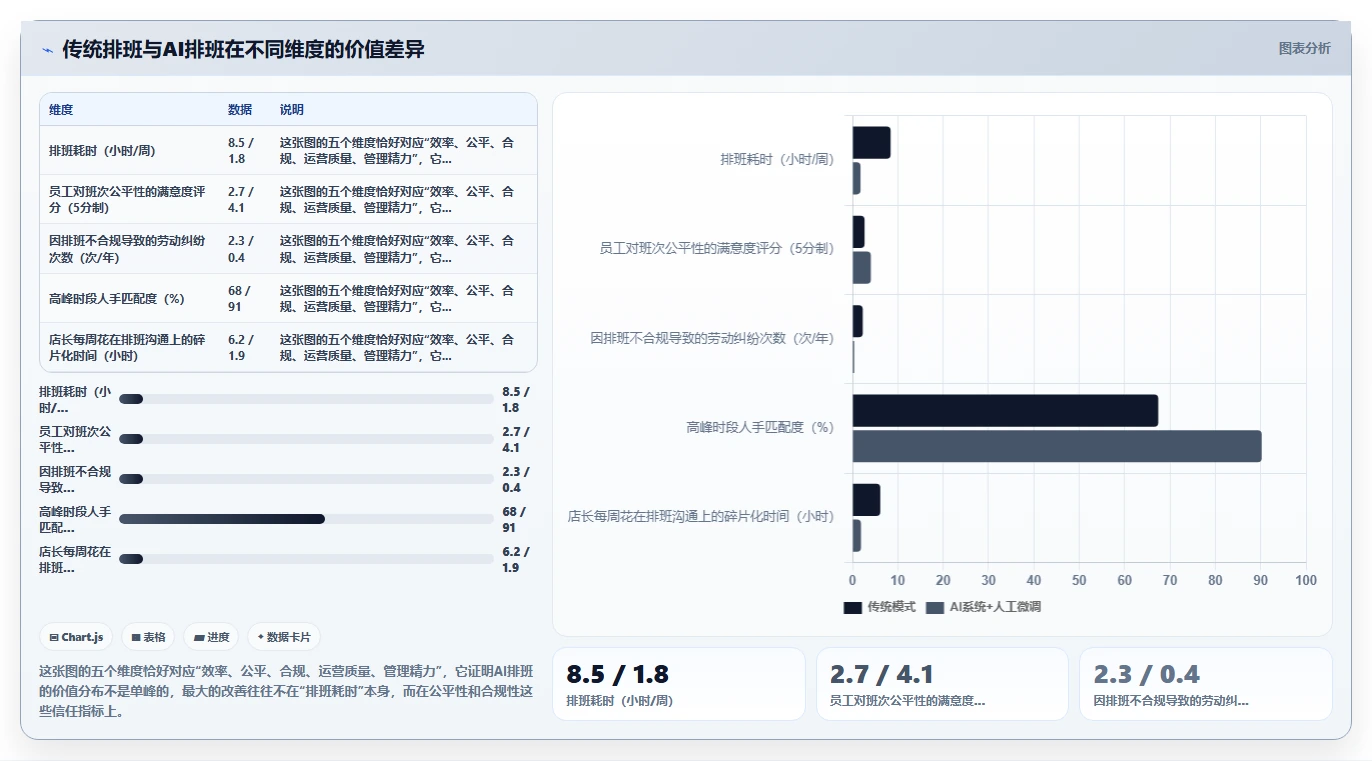Click table row 员工对班次公平性的满意度评分
This screenshot has height=761, width=1372.
pyautogui.click(x=288, y=199)
